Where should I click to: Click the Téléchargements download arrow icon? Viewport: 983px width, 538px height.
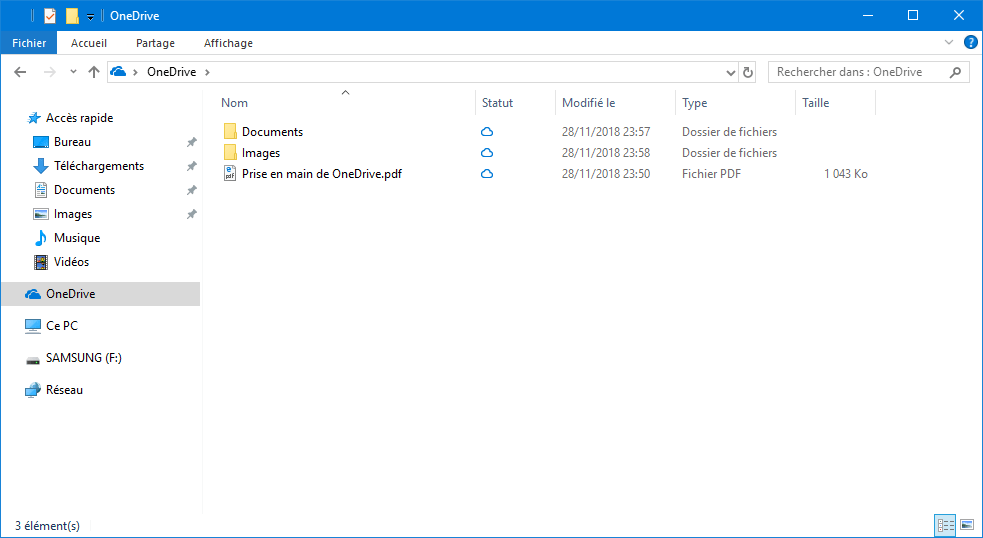[41, 166]
